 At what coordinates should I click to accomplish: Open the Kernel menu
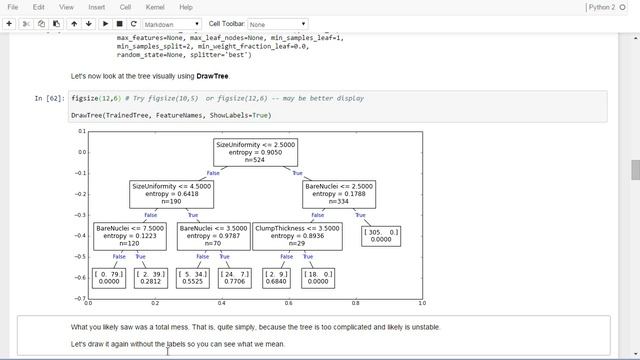click(155, 7)
